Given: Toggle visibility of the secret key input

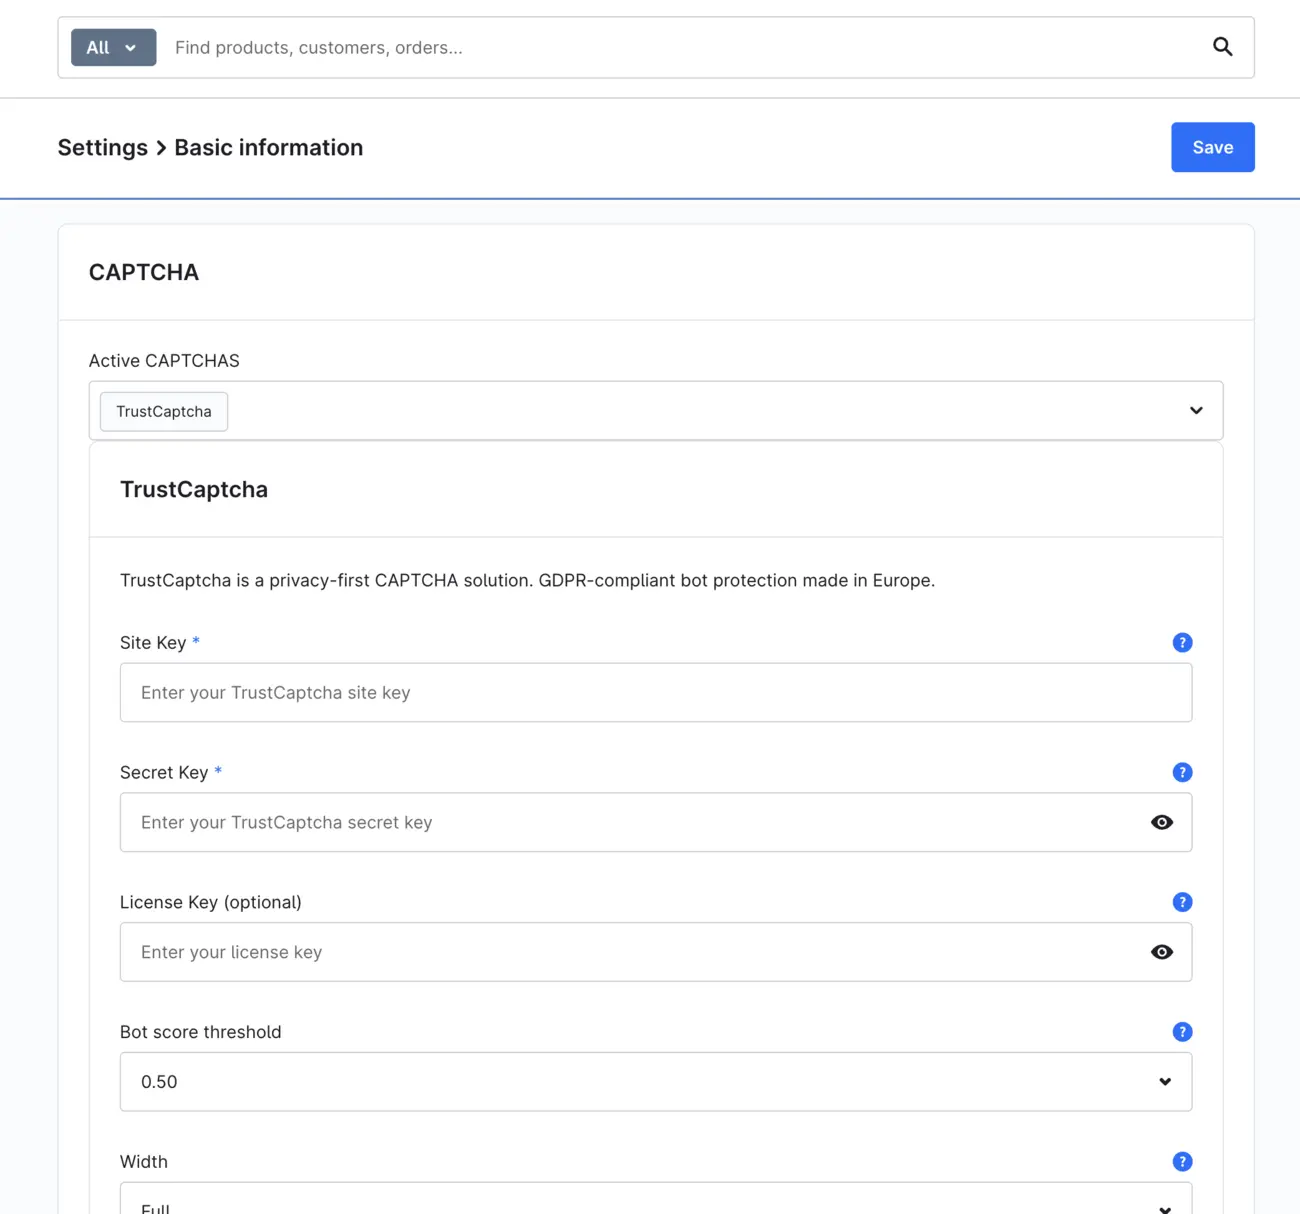Looking at the screenshot, I should pos(1161,822).
